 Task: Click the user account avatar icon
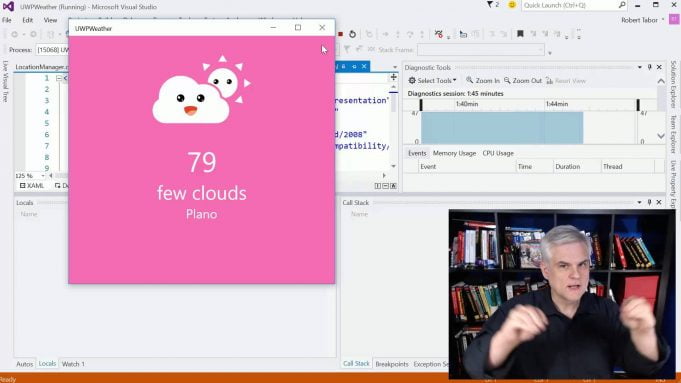pyautogui.click(x=674, y=20)
